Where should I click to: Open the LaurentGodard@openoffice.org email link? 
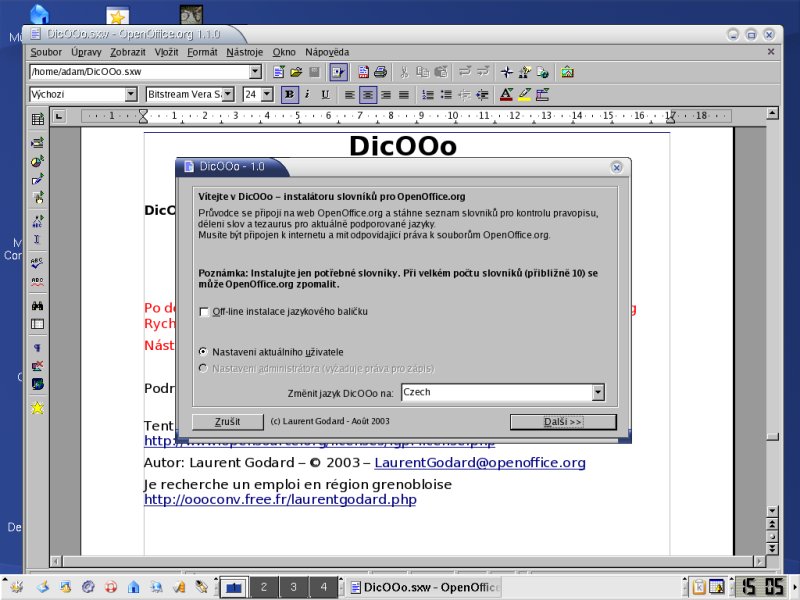coord(480,463)
